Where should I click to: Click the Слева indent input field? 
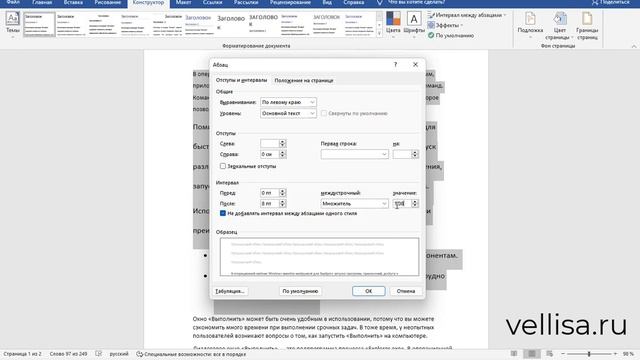pyautogui.click(x=270, y=143)
